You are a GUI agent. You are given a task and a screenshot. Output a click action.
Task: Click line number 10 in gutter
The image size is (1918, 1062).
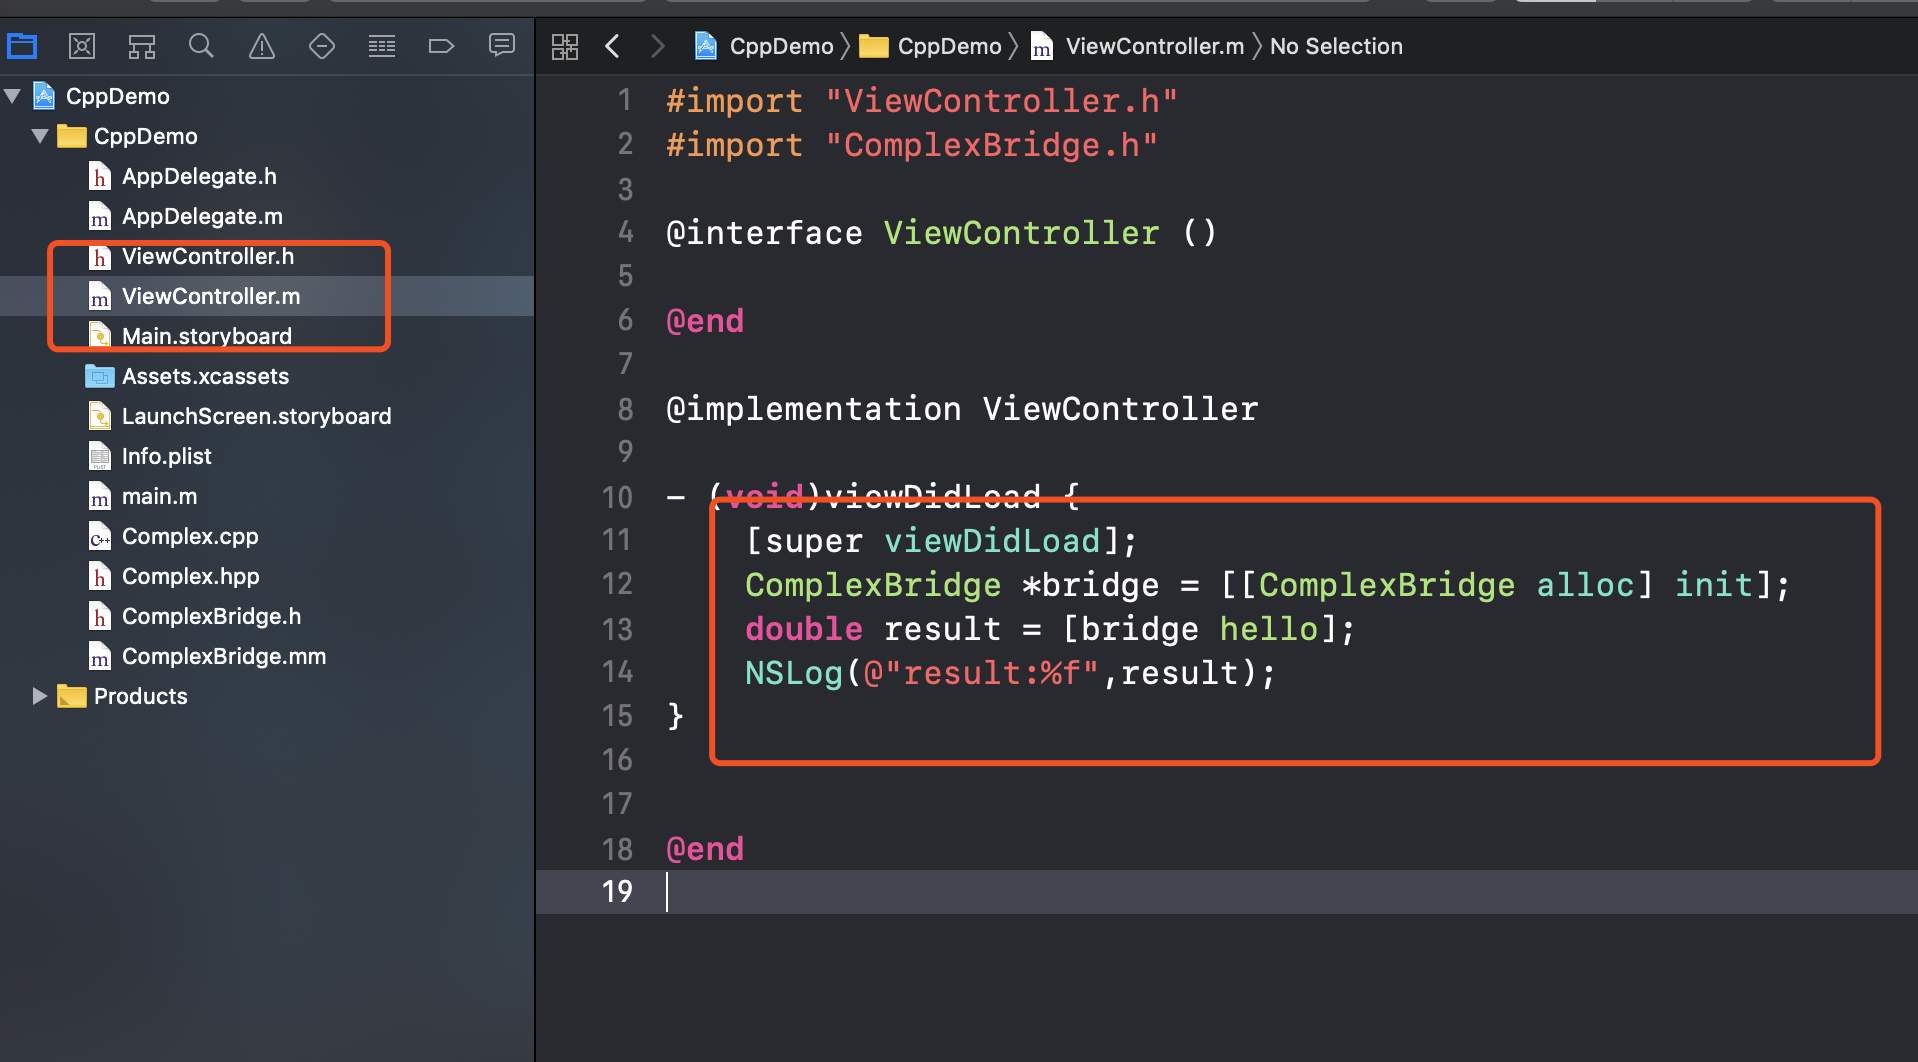click(617, 497)
